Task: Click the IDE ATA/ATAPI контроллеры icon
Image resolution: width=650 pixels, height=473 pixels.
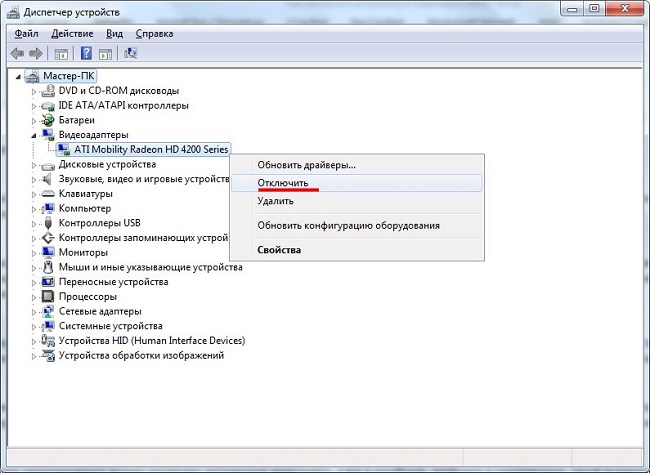Action: (48, 106)
